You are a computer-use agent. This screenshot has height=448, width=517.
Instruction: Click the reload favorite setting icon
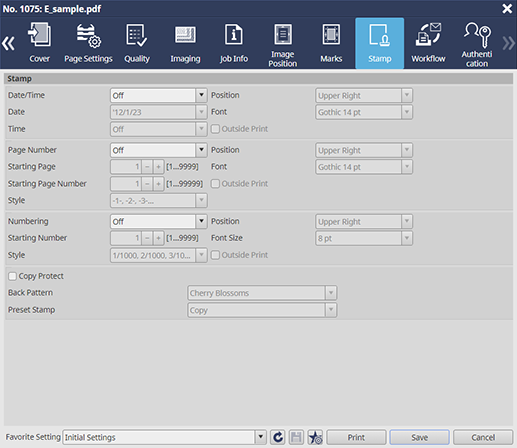278,437
